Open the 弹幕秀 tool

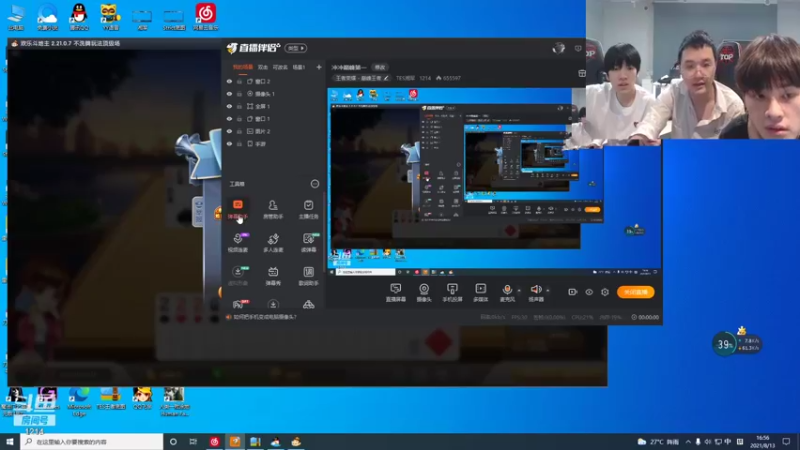[x=273, y=276]
